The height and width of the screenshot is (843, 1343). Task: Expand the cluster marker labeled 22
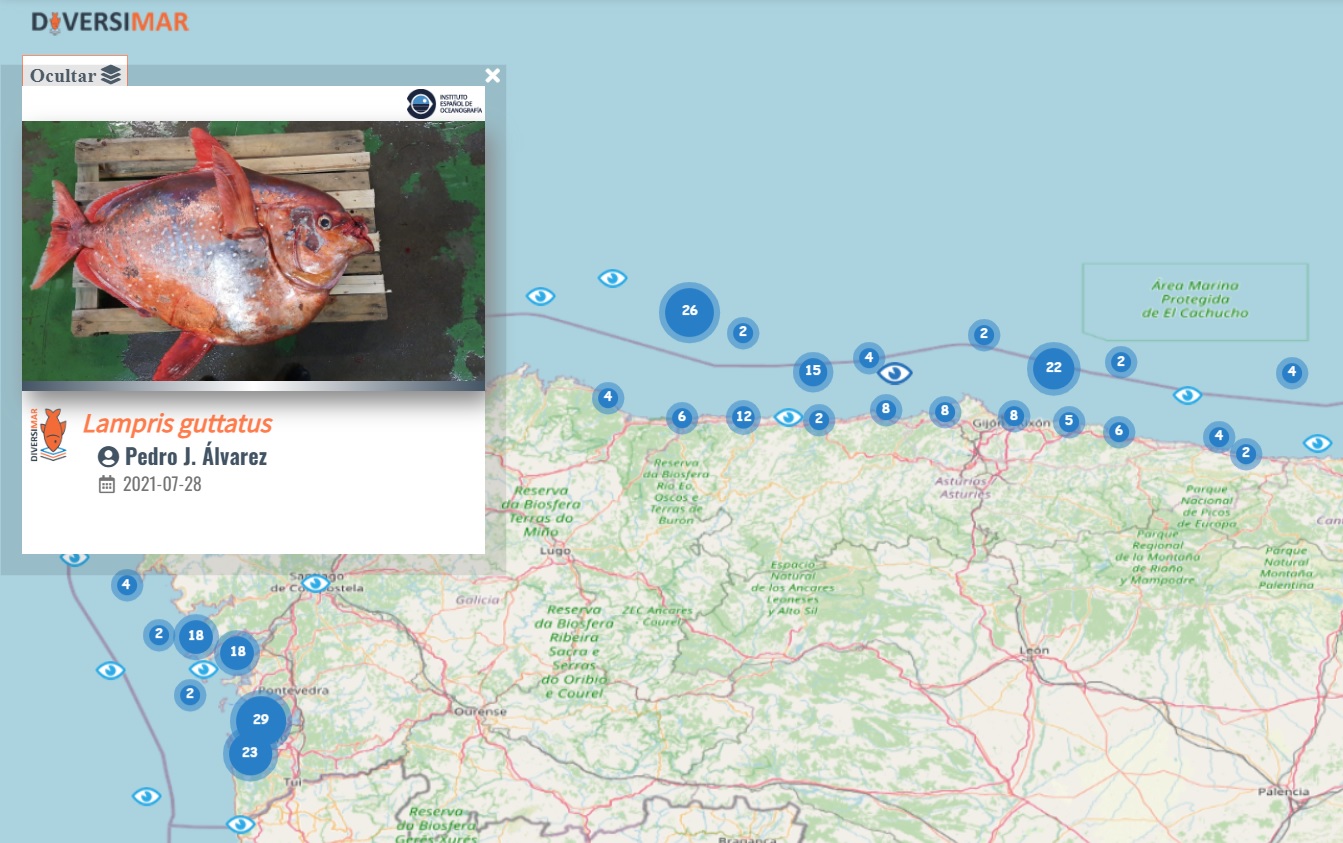click(x=1053, y=368)
